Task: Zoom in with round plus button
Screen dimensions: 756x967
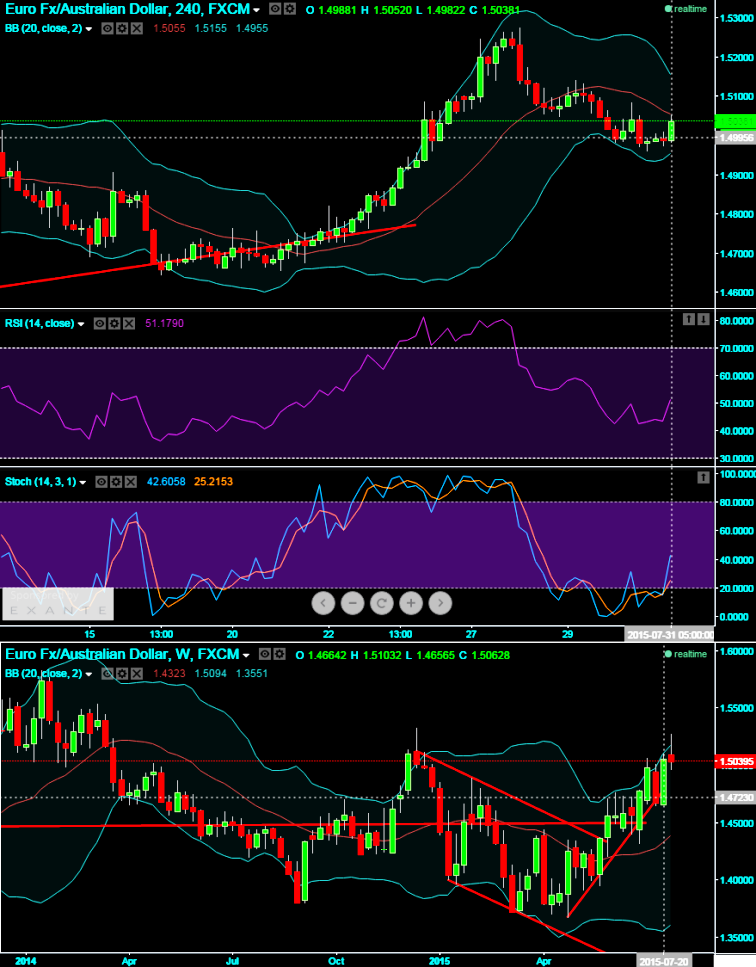Action: [411, 603]
